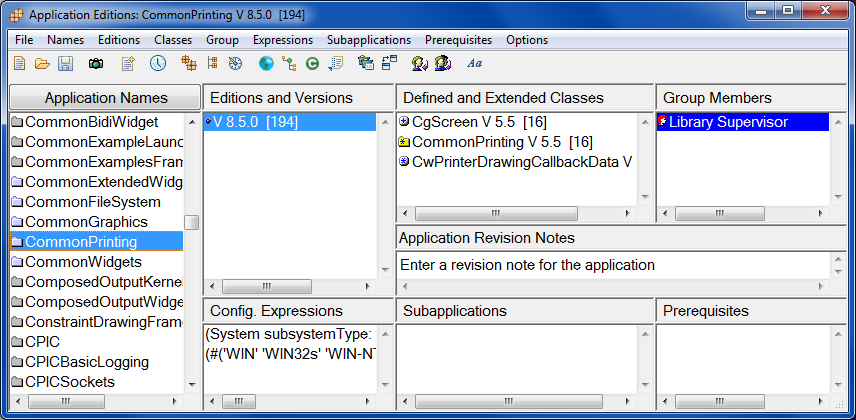Click the save floppy disk icon
The height and width of the screenshot is (420, 856).
(x=65, y=63)
